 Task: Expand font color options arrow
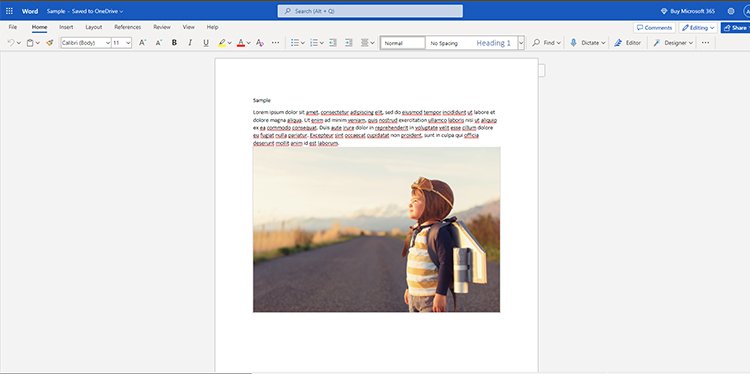(248, 43)
